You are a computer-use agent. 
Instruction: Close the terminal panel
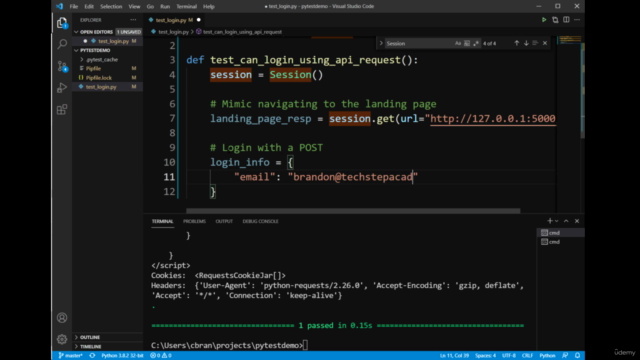click(x=577, y=221)
